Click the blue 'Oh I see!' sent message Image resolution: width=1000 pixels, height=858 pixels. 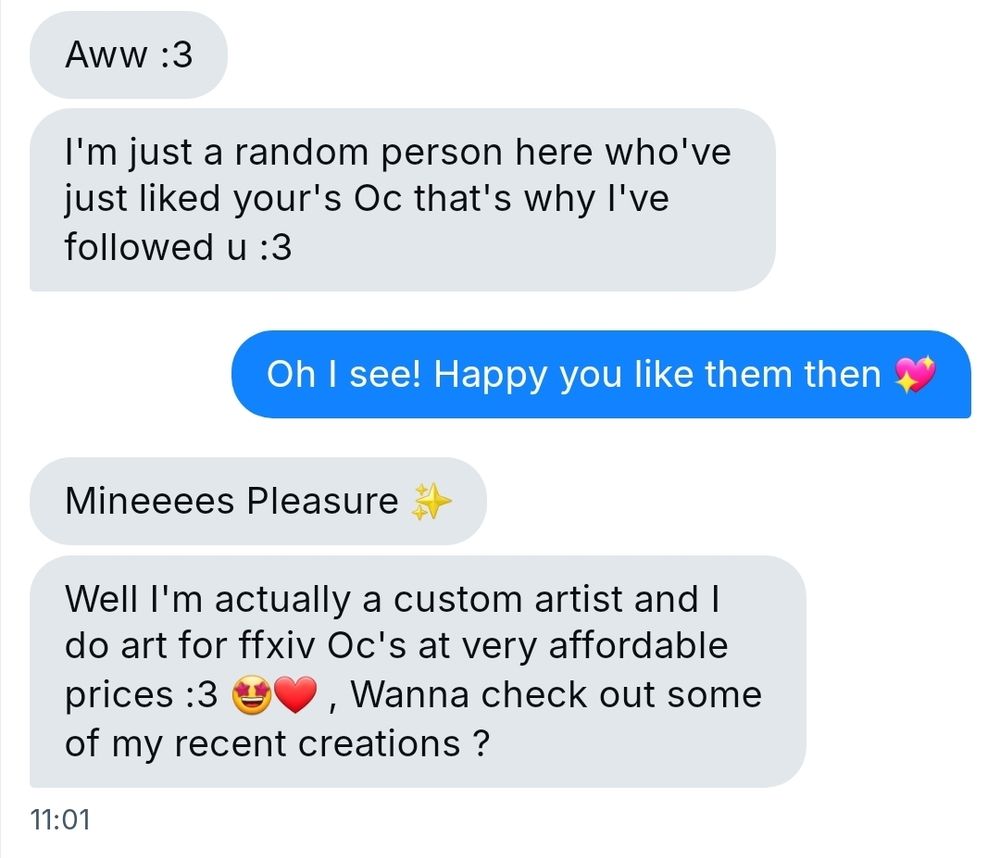(x=601, y=374)
